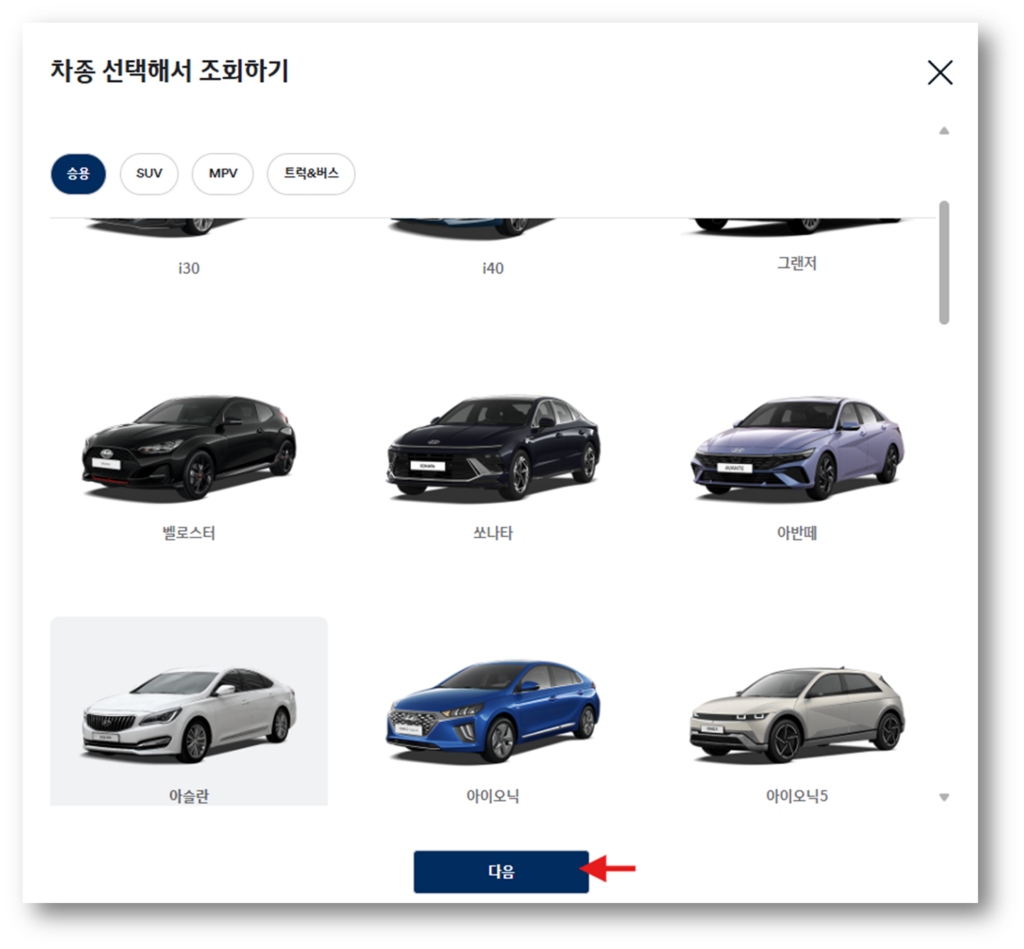Select the MPV category filter
Screen dimensions: 1024x949
(222, 174)
